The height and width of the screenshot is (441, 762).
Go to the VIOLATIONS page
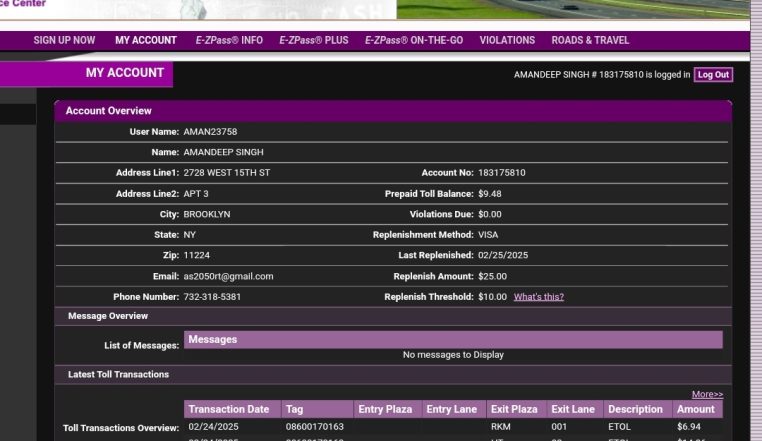pos(507,40)
